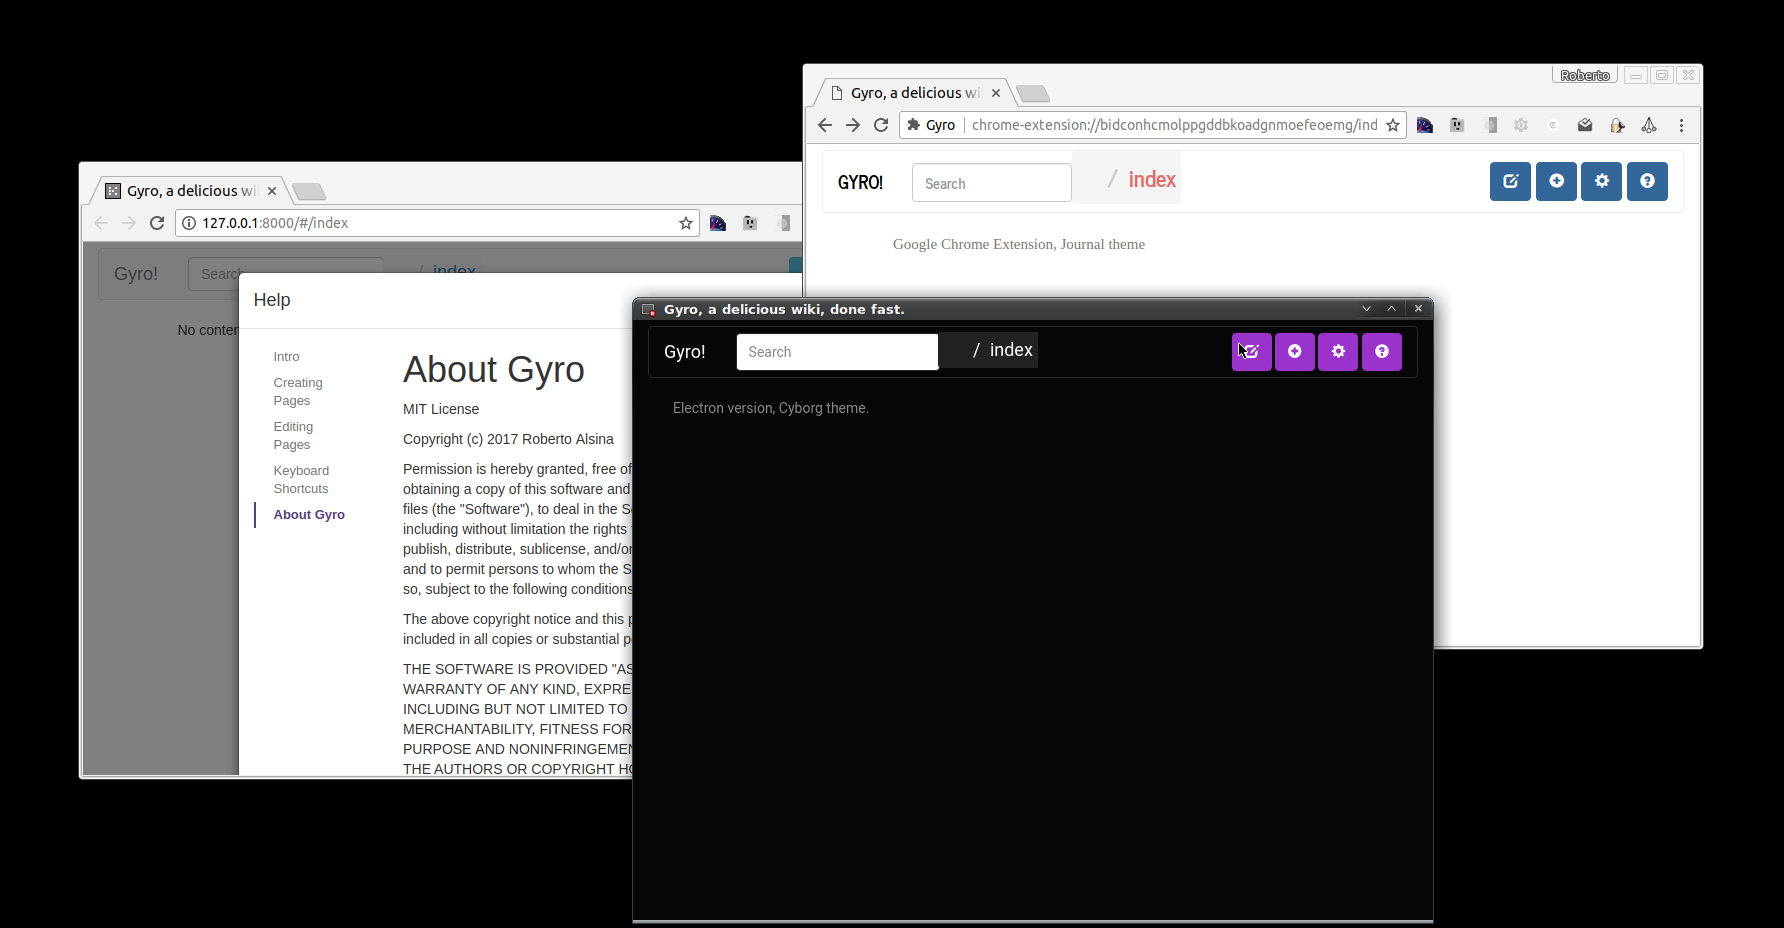This screenshot has width=1784, height=928.
Task: Open Keyboard Shortcuts in Help sidebar
Action: point(301,480)
